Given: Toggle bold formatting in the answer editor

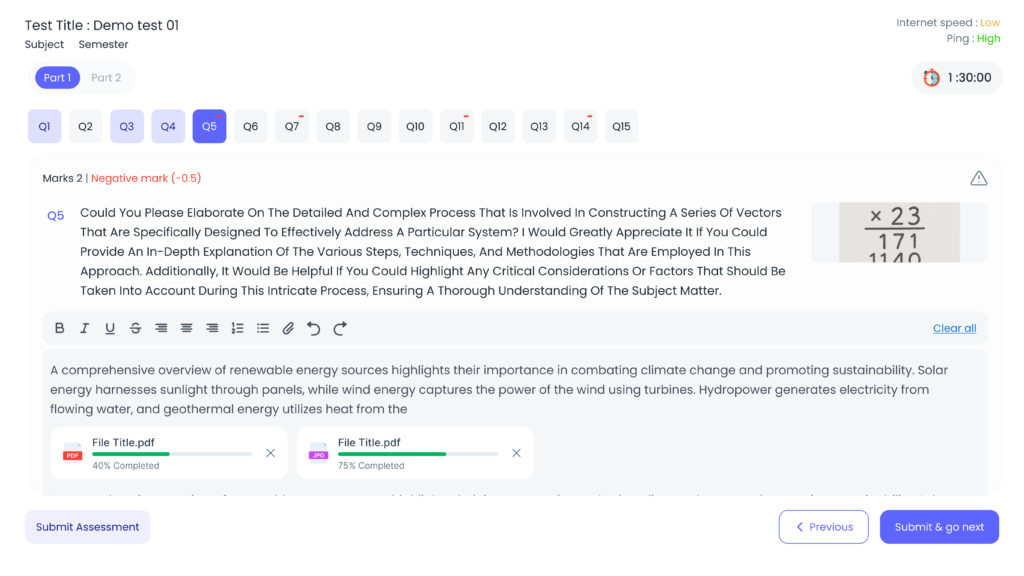Looking at the screenshot, I should pyautogui.click(x=59, y=328).
